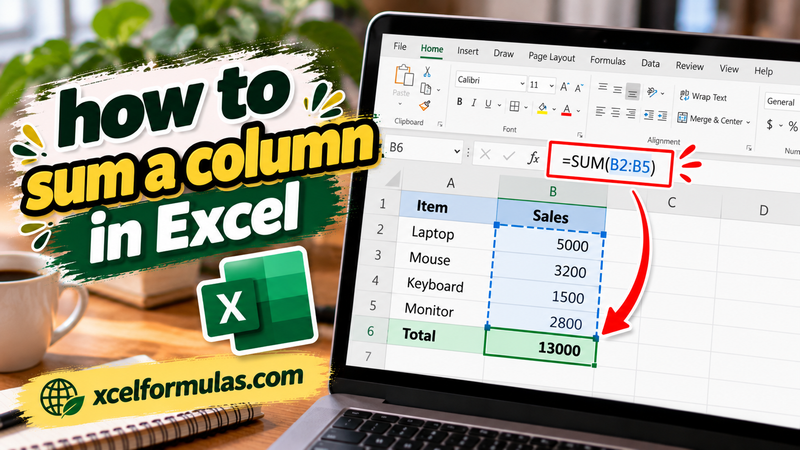800x450 pixels.
Task: Switch to the Insert tab
Action: tap(468, 51)
